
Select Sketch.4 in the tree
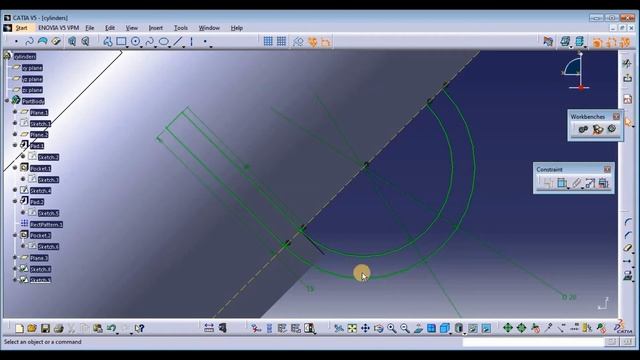(x=40, y=191)
